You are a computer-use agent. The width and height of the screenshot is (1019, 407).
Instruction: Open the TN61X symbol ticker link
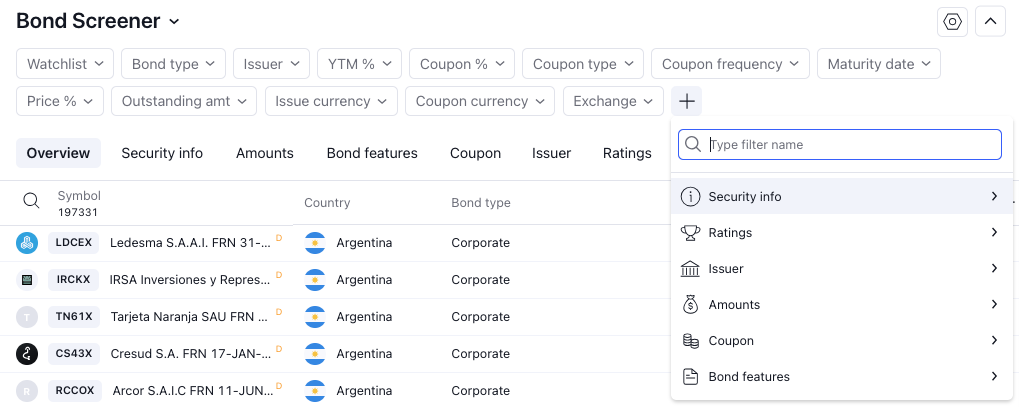pos(74,317)
